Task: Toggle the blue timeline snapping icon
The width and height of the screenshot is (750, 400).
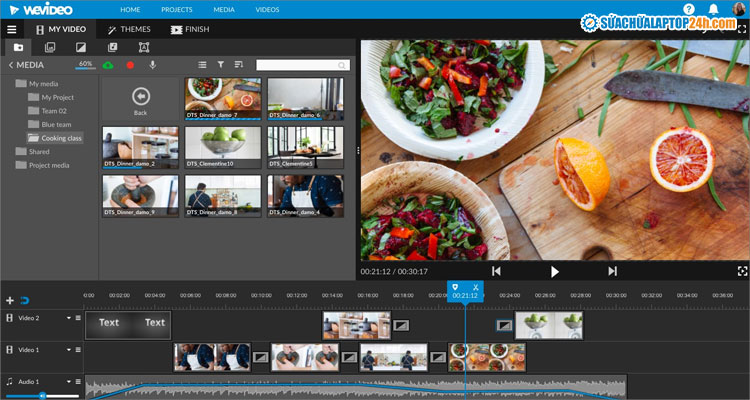Action: point(25,300)
